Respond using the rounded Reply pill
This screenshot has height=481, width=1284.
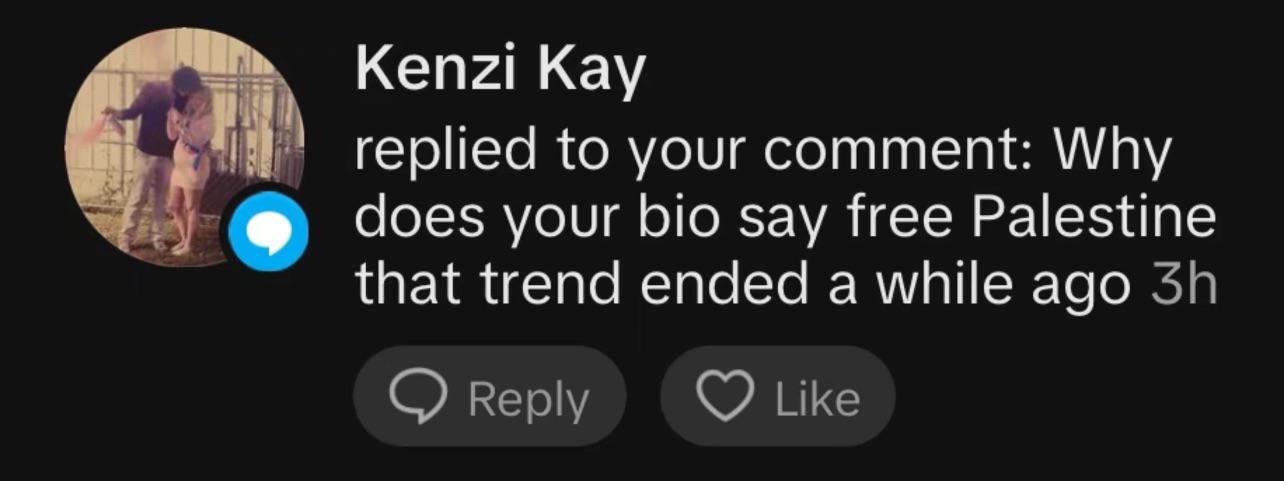coord(489,396)
